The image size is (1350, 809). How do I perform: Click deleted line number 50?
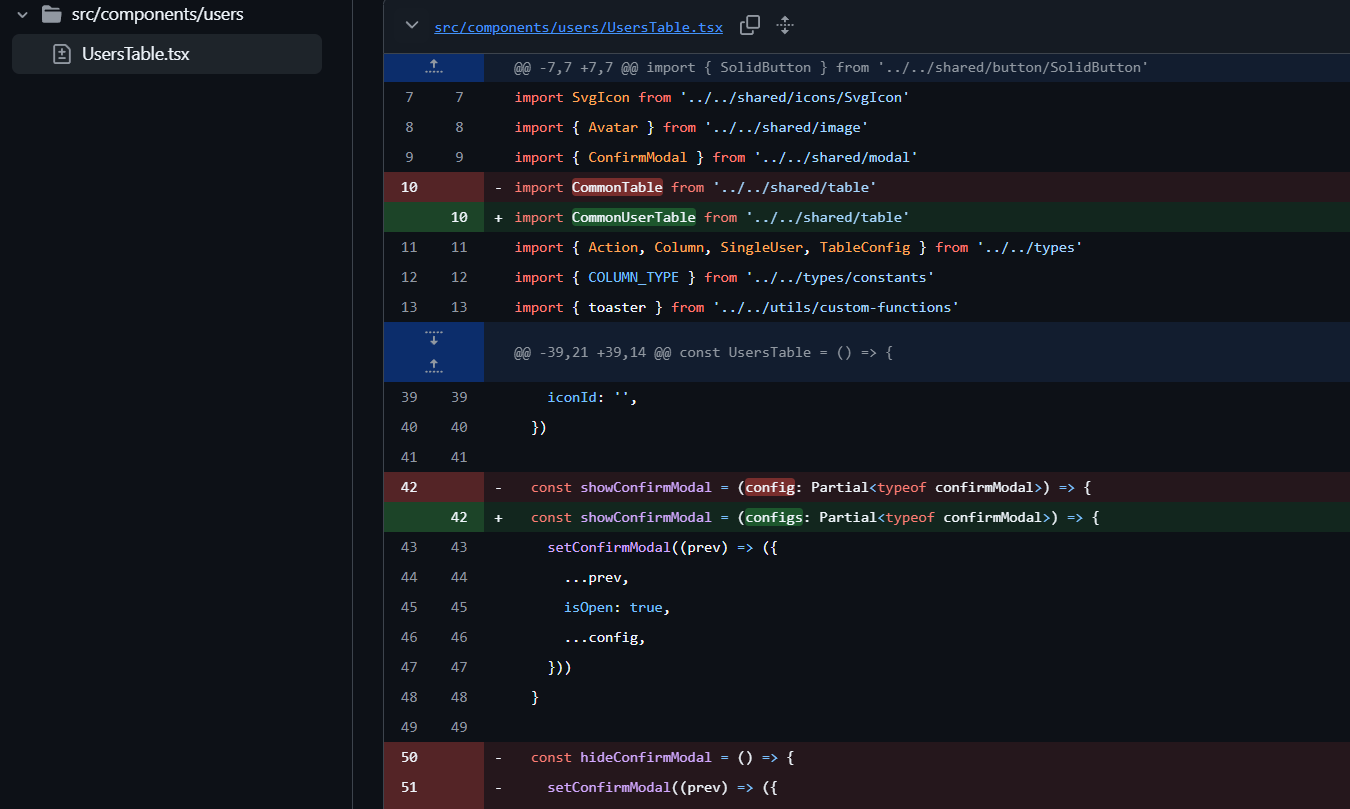[409, 757]
